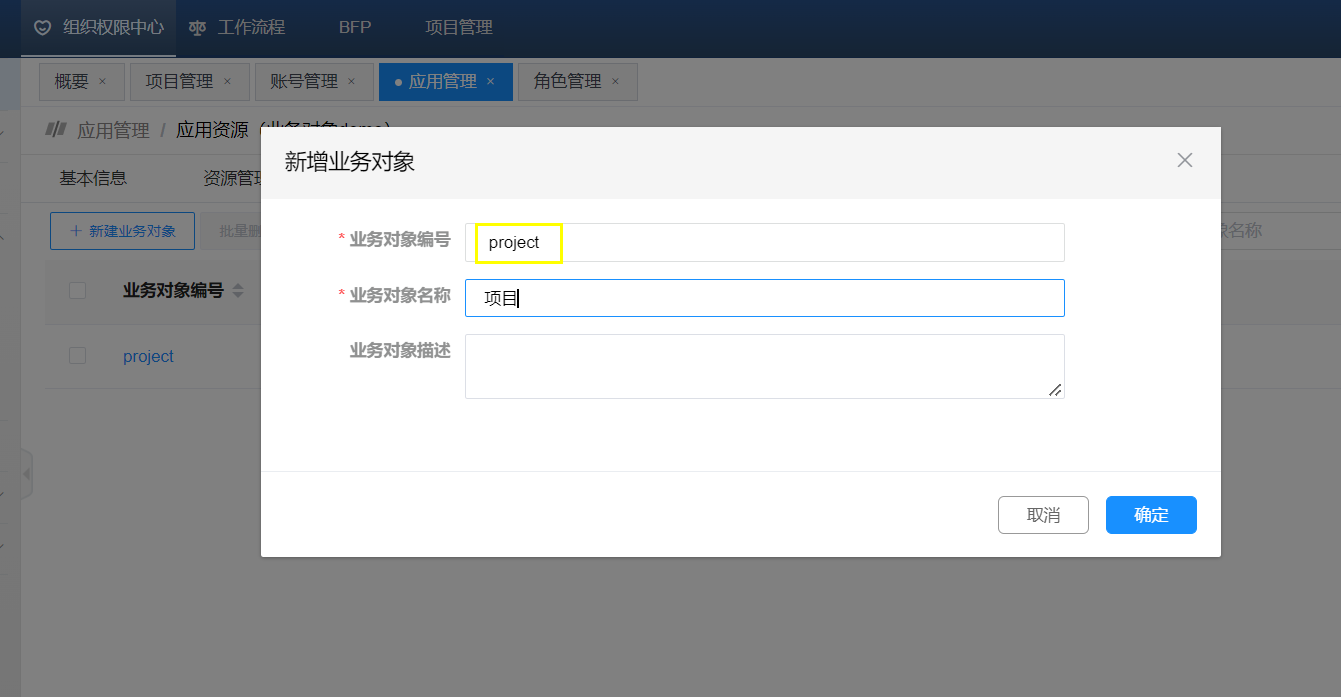
Task: Click the scales icon beside 工作流程
Action: pos(198,28)
